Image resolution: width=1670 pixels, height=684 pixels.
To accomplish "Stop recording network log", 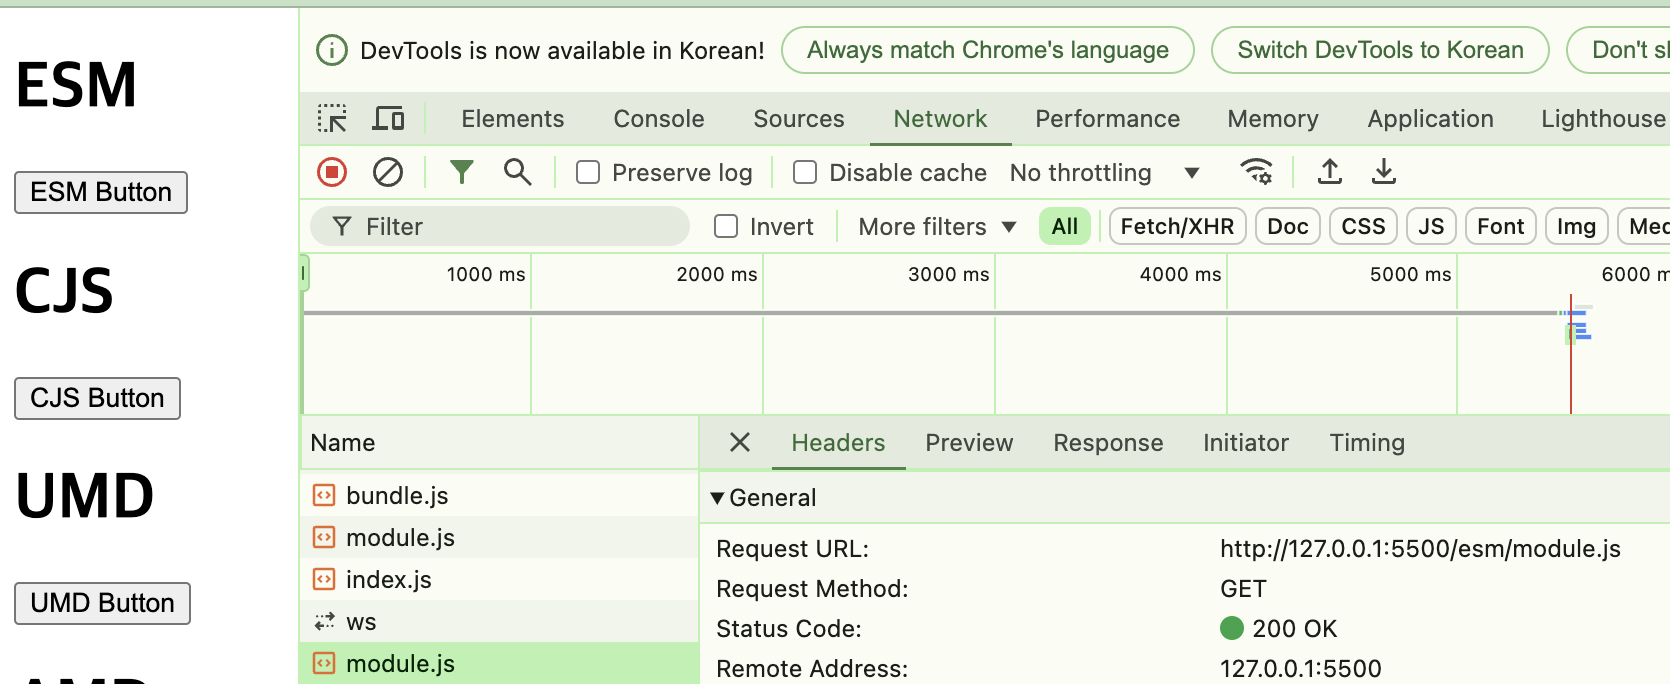I will pyautogui.click(x=332, y=173).
